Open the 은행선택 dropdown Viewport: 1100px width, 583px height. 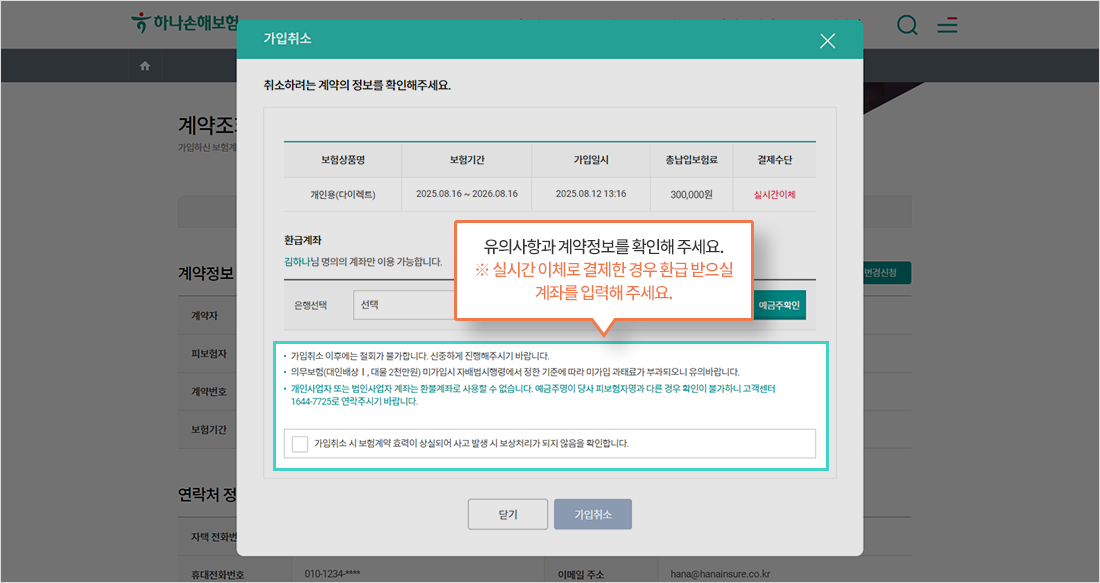[405, 305]
